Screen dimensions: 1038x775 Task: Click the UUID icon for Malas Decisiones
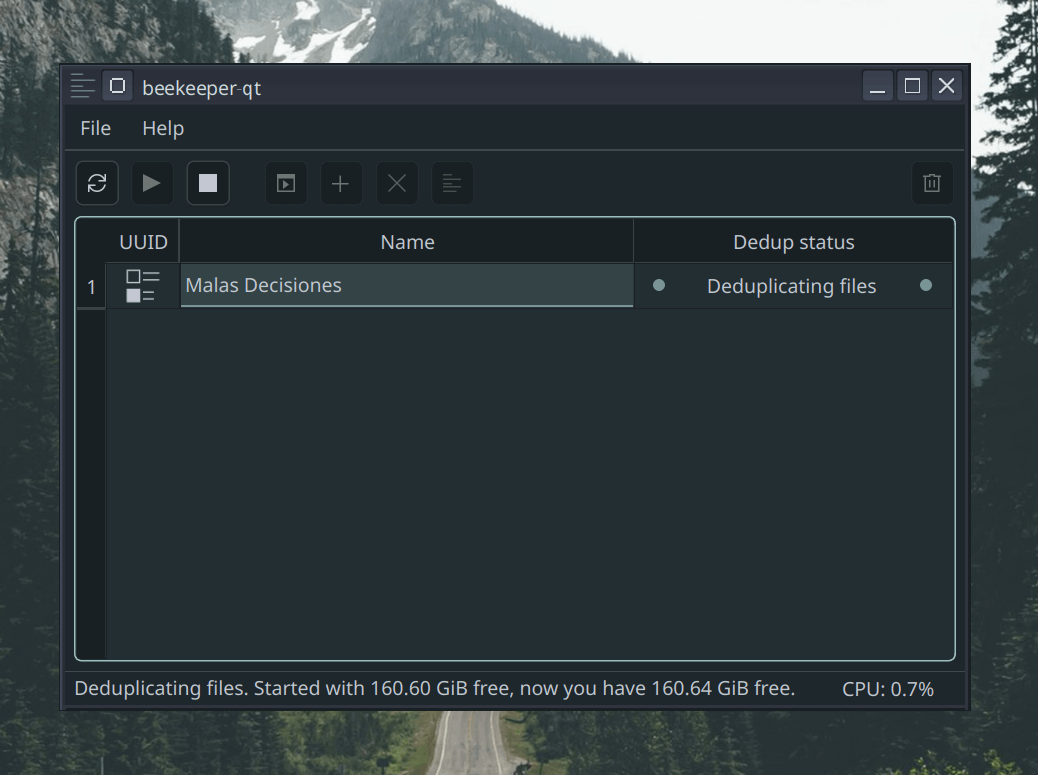point(143,285)
